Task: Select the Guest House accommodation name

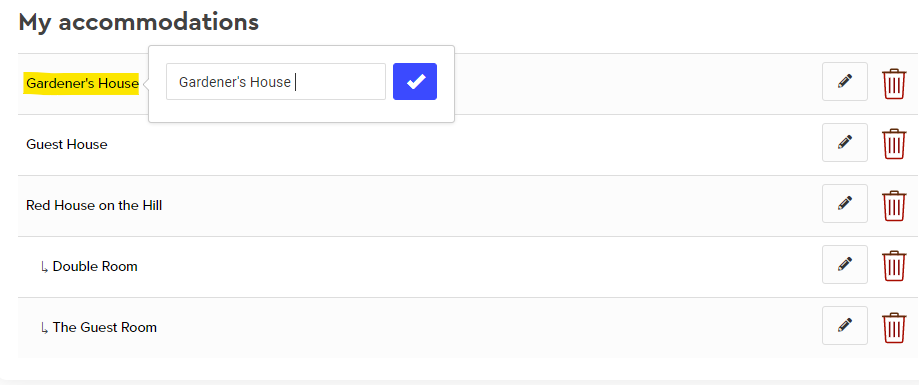Action: coord(67,144)
